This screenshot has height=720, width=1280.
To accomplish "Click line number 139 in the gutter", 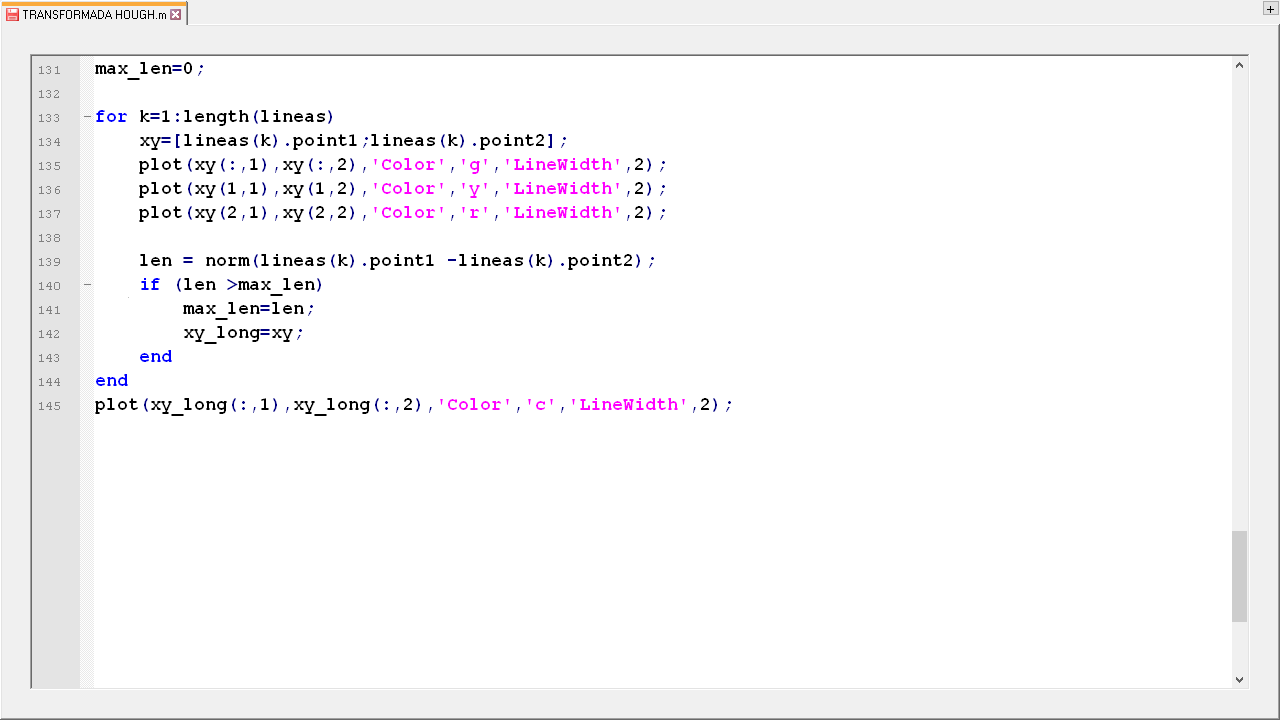I will pyautogui.click(x=49, y=262).
